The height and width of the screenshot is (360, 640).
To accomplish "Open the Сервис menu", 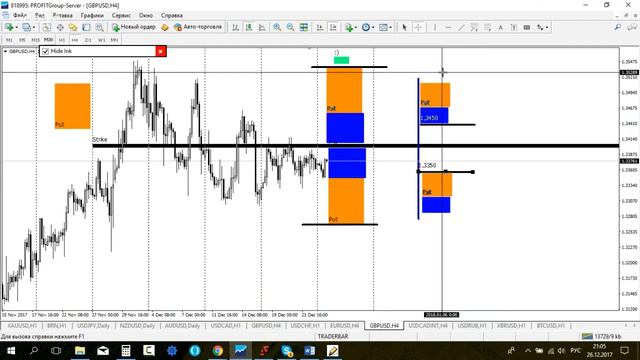I will pyautogui.click(x=121, y=15).
